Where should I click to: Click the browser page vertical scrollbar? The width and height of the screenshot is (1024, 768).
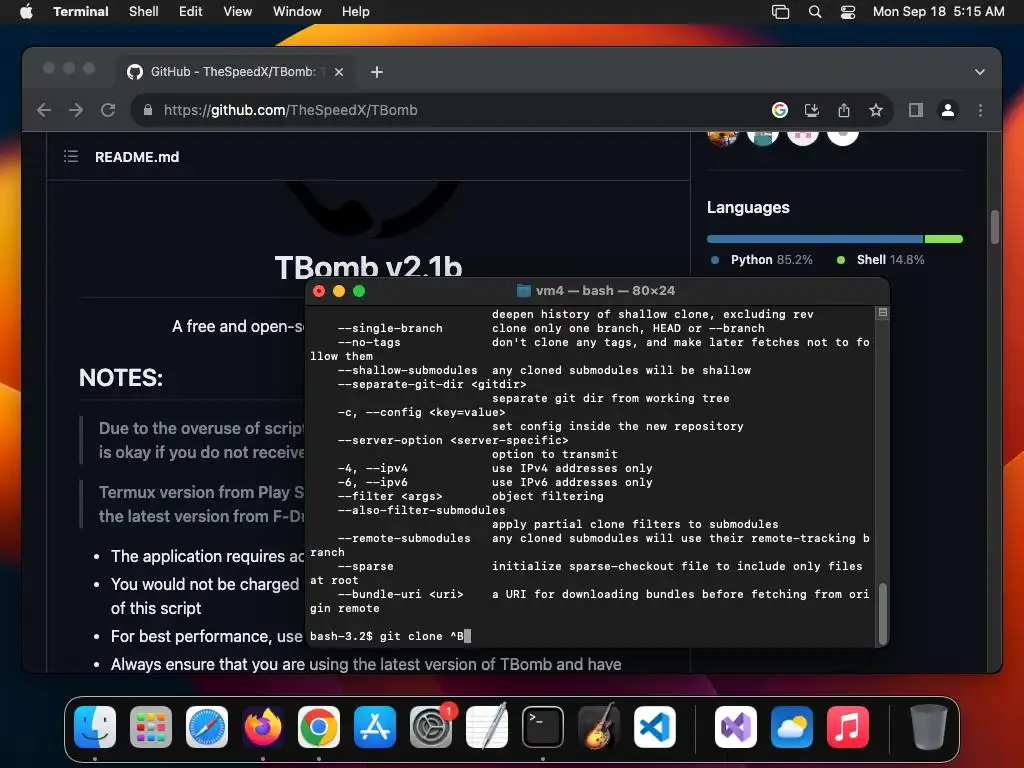point(995,227)
